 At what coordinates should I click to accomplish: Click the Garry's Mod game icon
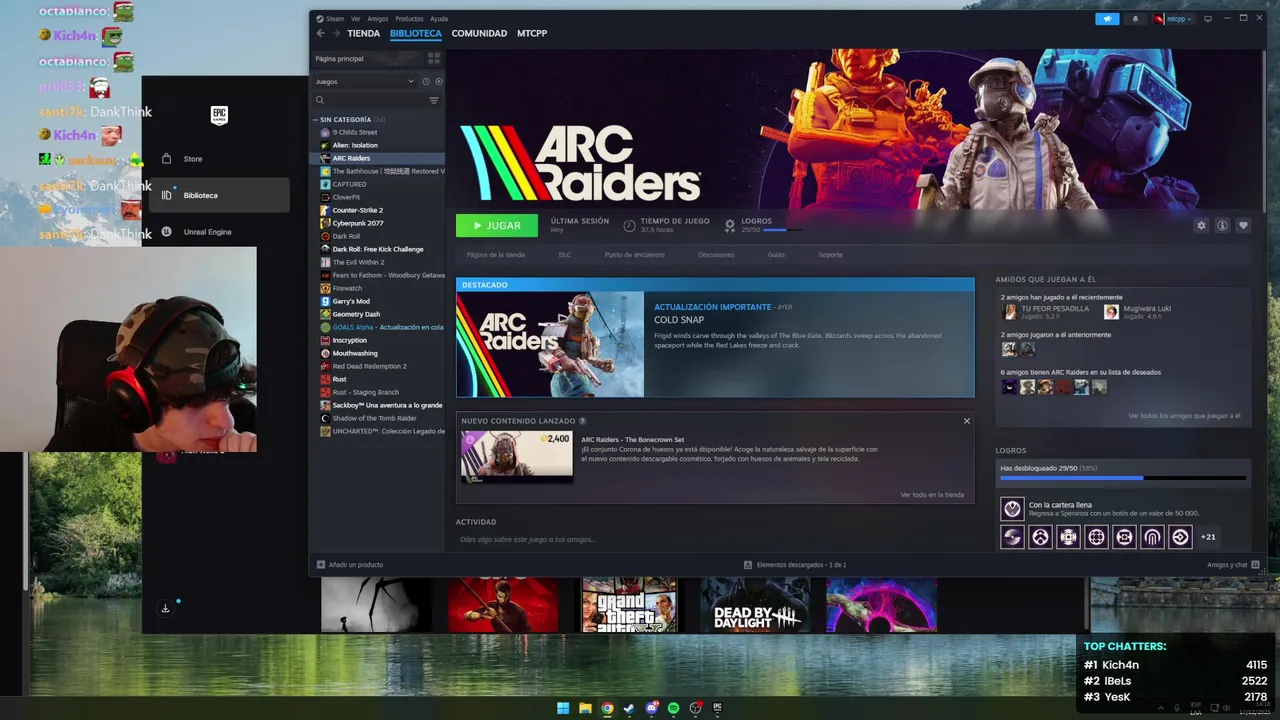coord(325,301)
